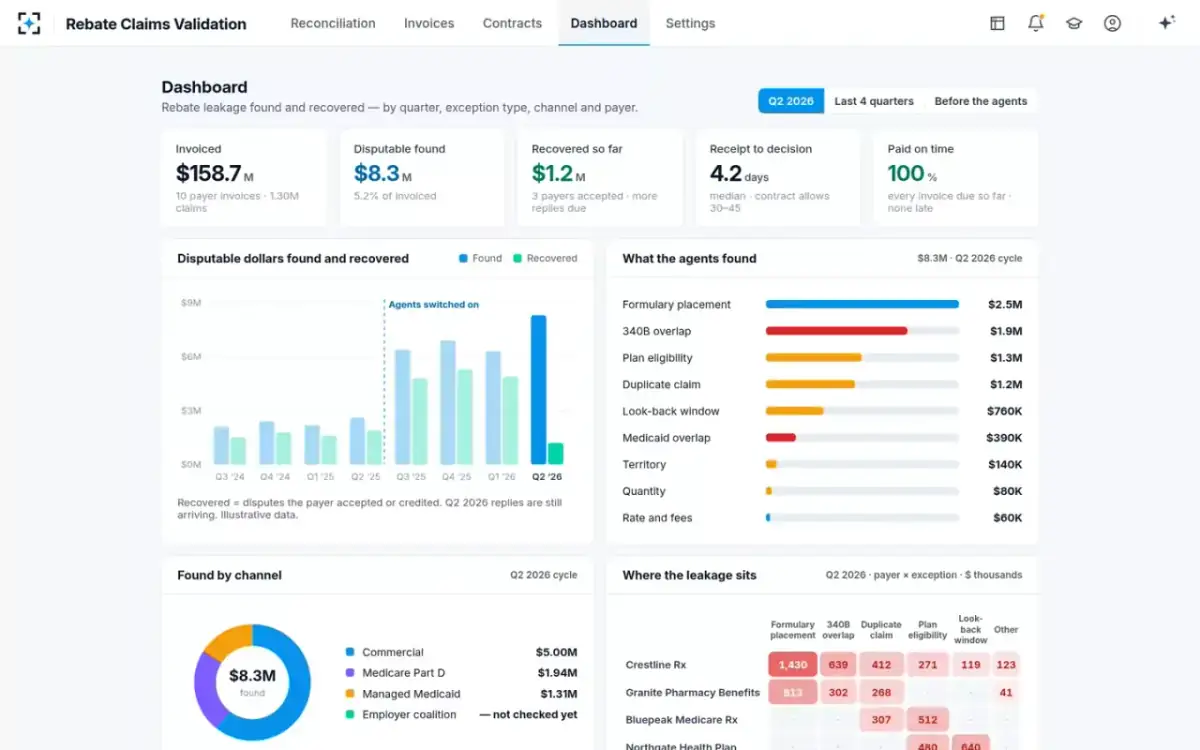Image resolution: width=1200 pixels, height=750 pixels.
Task: Go to the Invoices tab
Action: coord(429,23)
